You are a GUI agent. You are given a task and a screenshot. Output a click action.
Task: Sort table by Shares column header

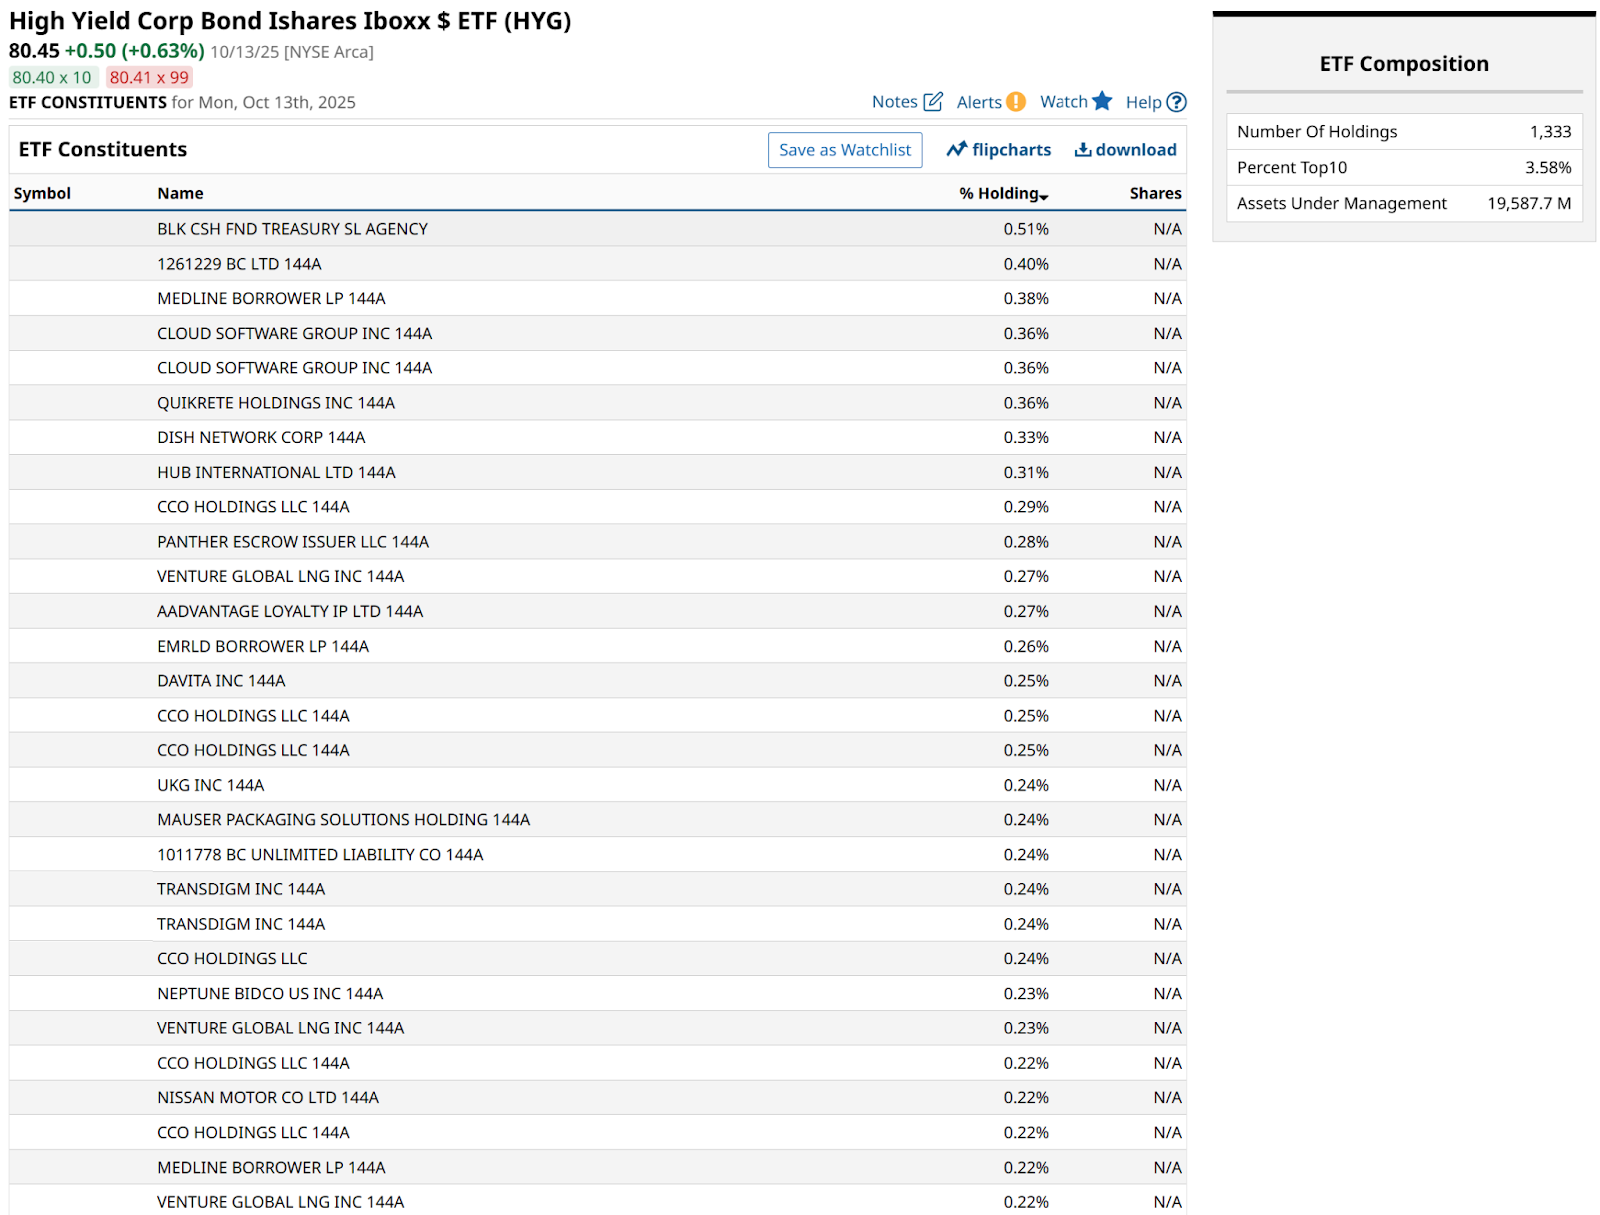[1155, 193]
